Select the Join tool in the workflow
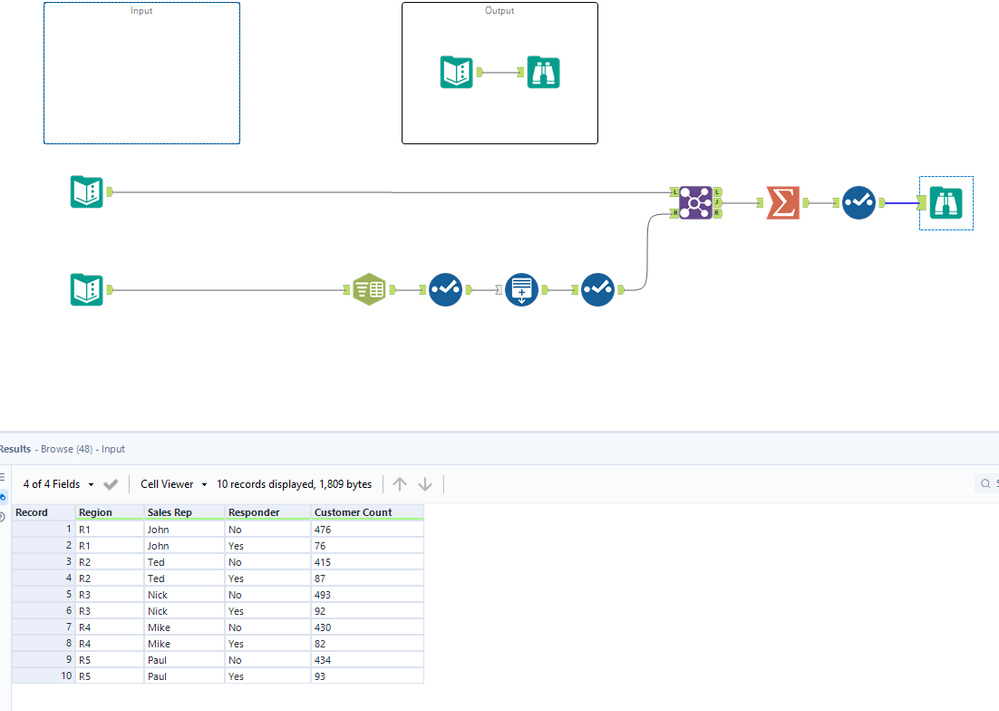 [695, 202]
